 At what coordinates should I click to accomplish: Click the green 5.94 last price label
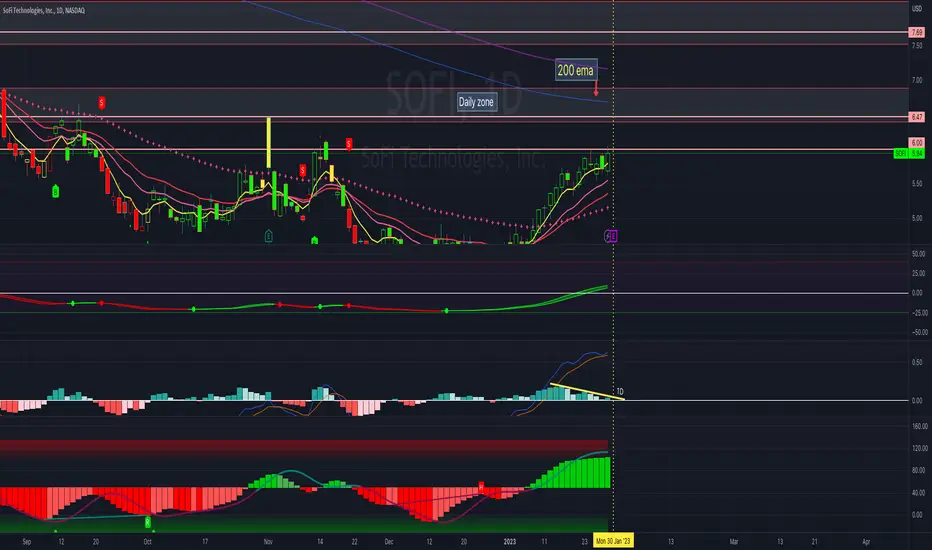tap(917, 153)
